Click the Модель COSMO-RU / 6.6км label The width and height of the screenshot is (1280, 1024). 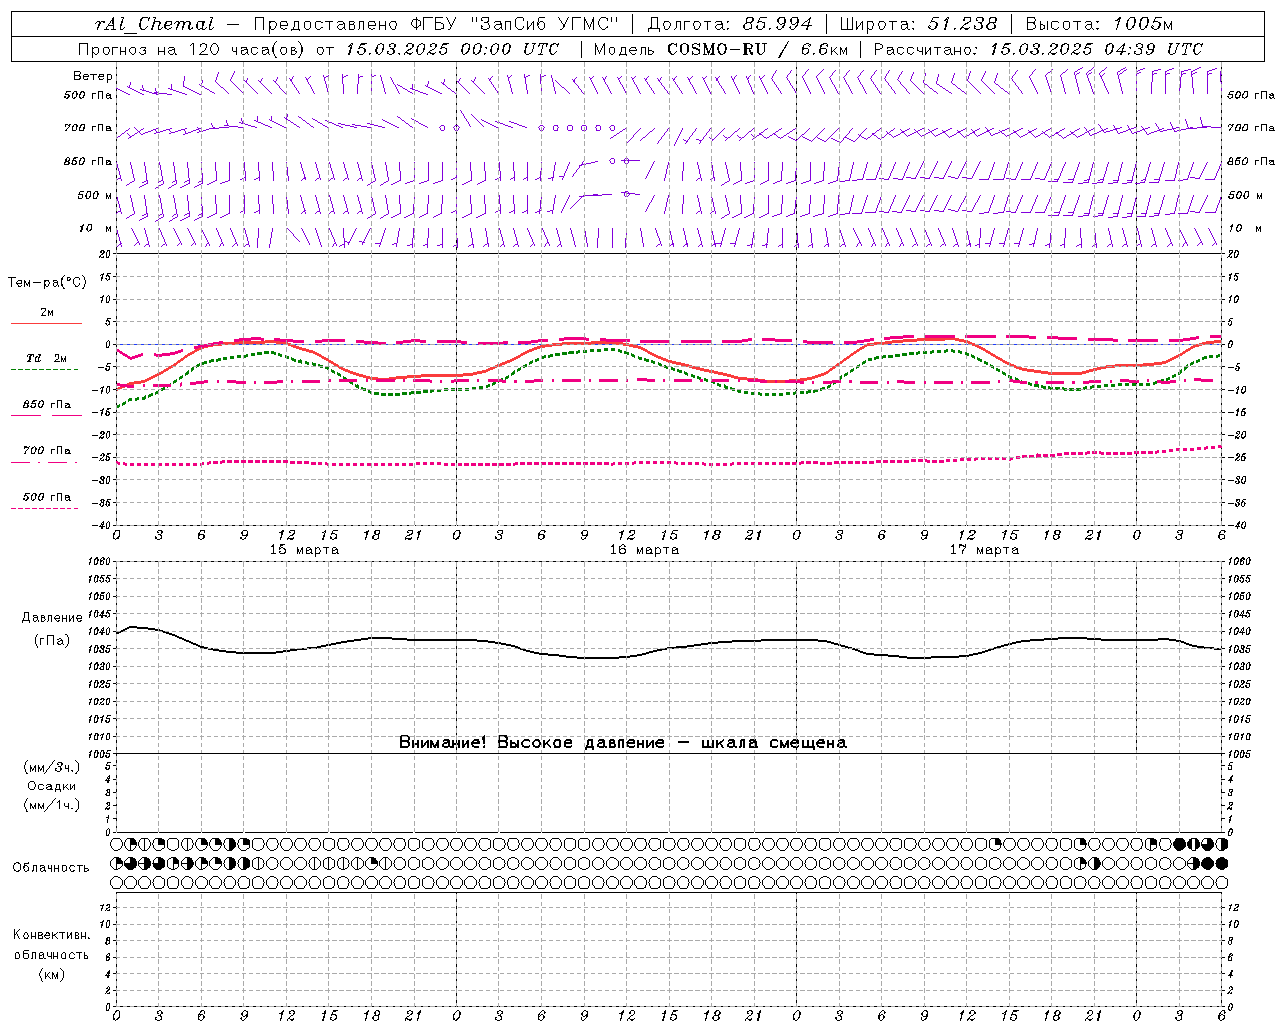721,49
